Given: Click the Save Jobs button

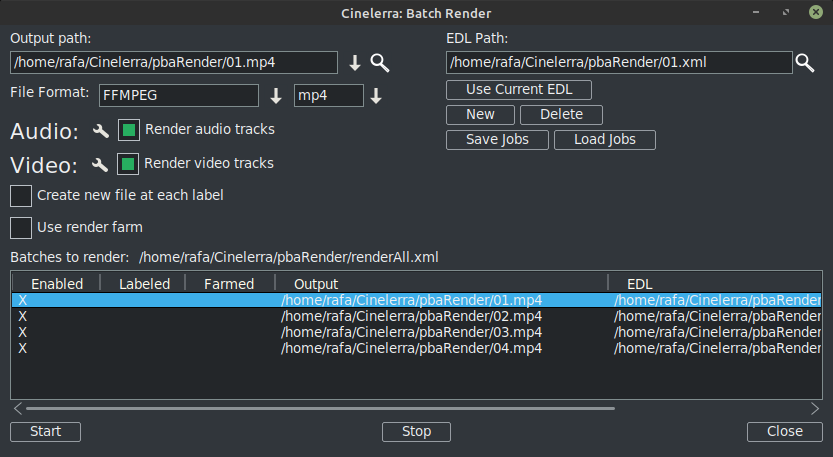Looking at the screenshot, I should click(497, 139).
